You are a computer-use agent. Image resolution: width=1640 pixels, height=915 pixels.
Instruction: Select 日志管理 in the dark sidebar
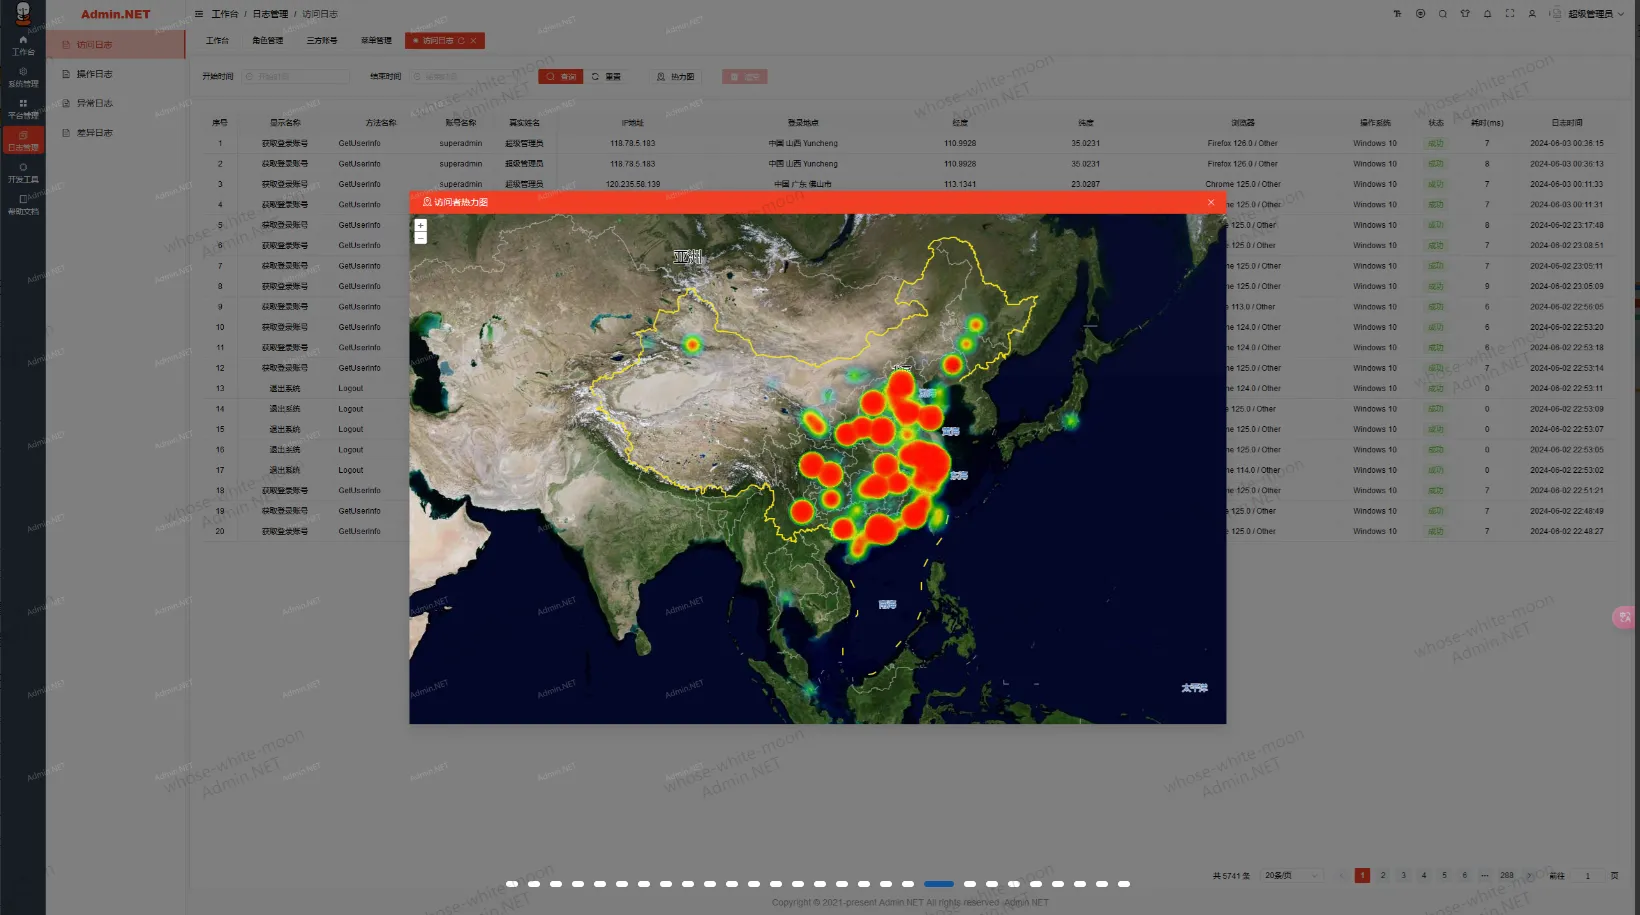point(23,141)
